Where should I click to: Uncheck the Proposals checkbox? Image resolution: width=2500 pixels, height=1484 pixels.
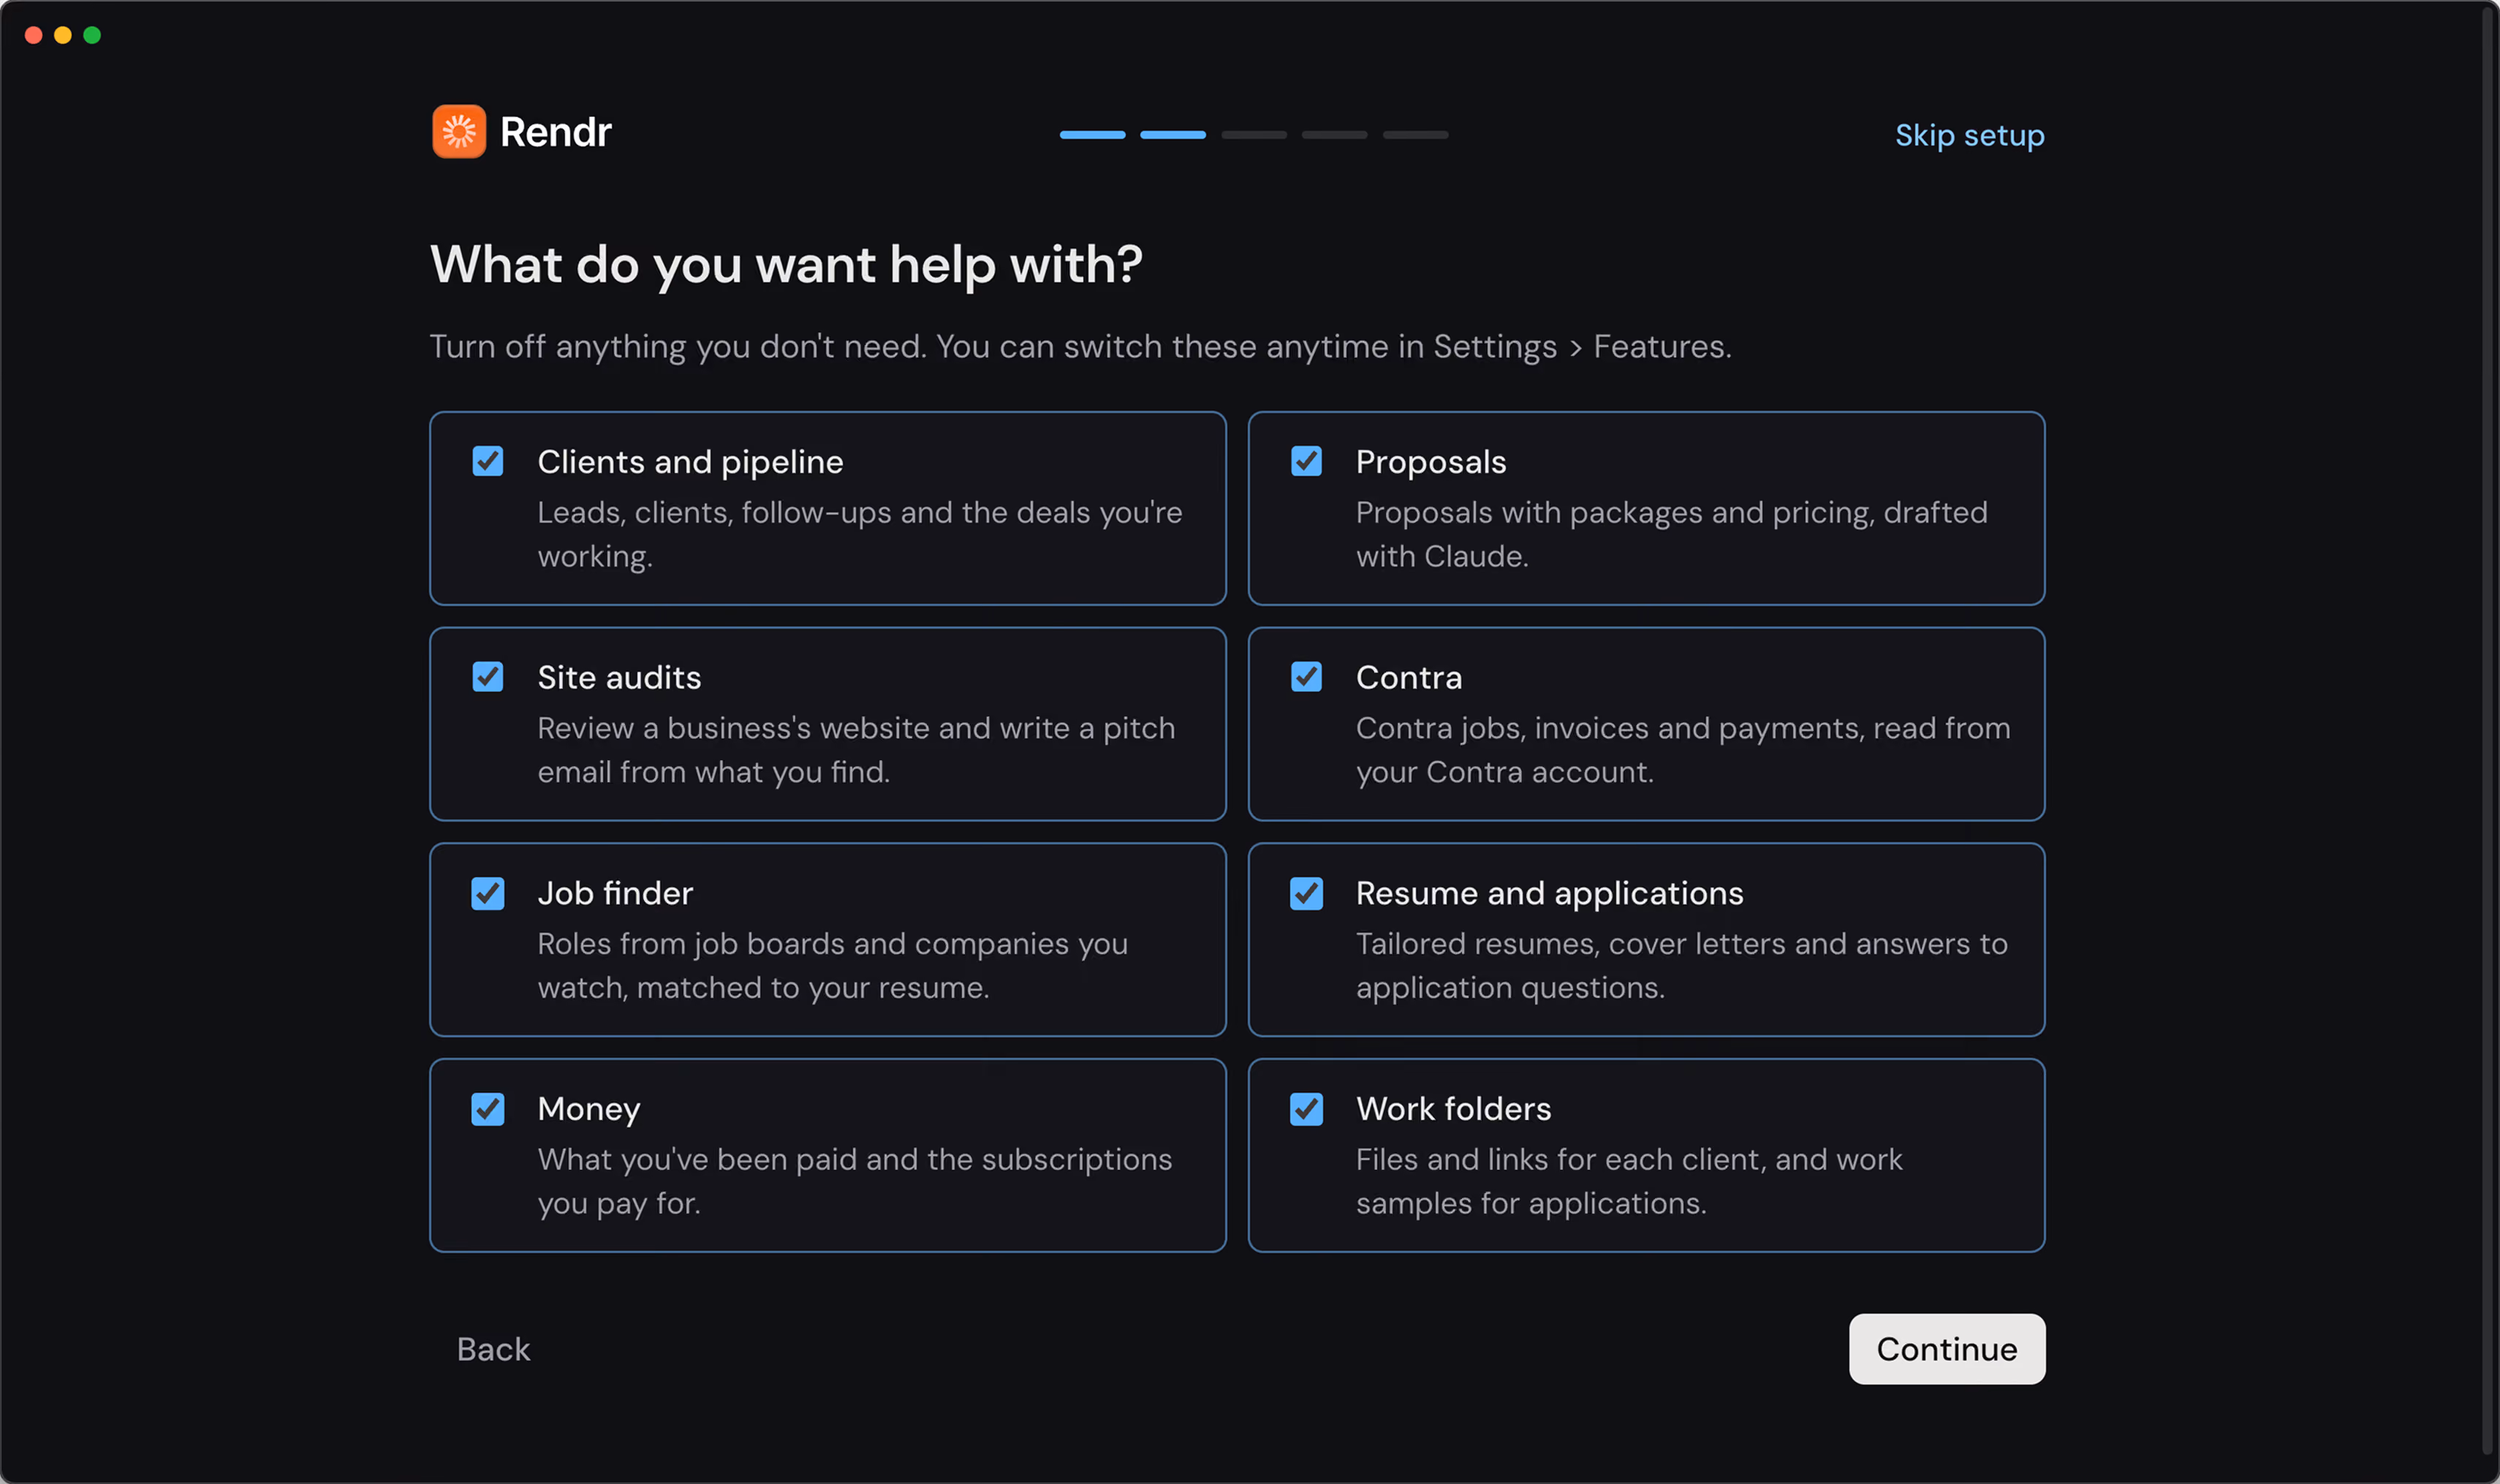(x=1306, y=461)
